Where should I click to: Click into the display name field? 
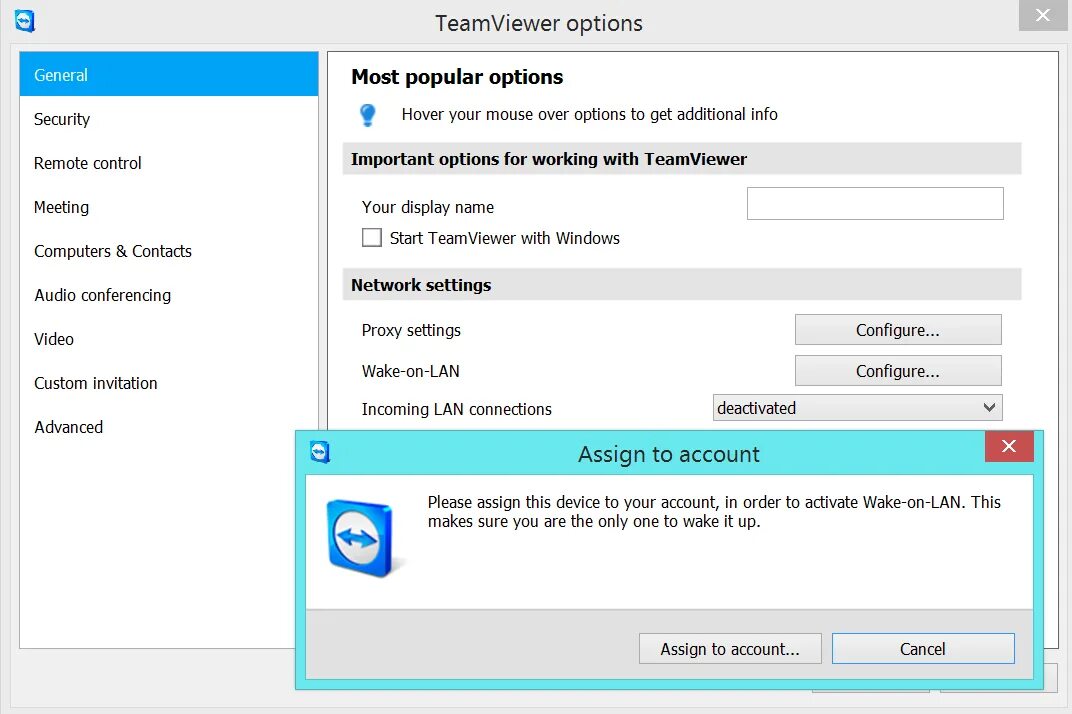875,204
